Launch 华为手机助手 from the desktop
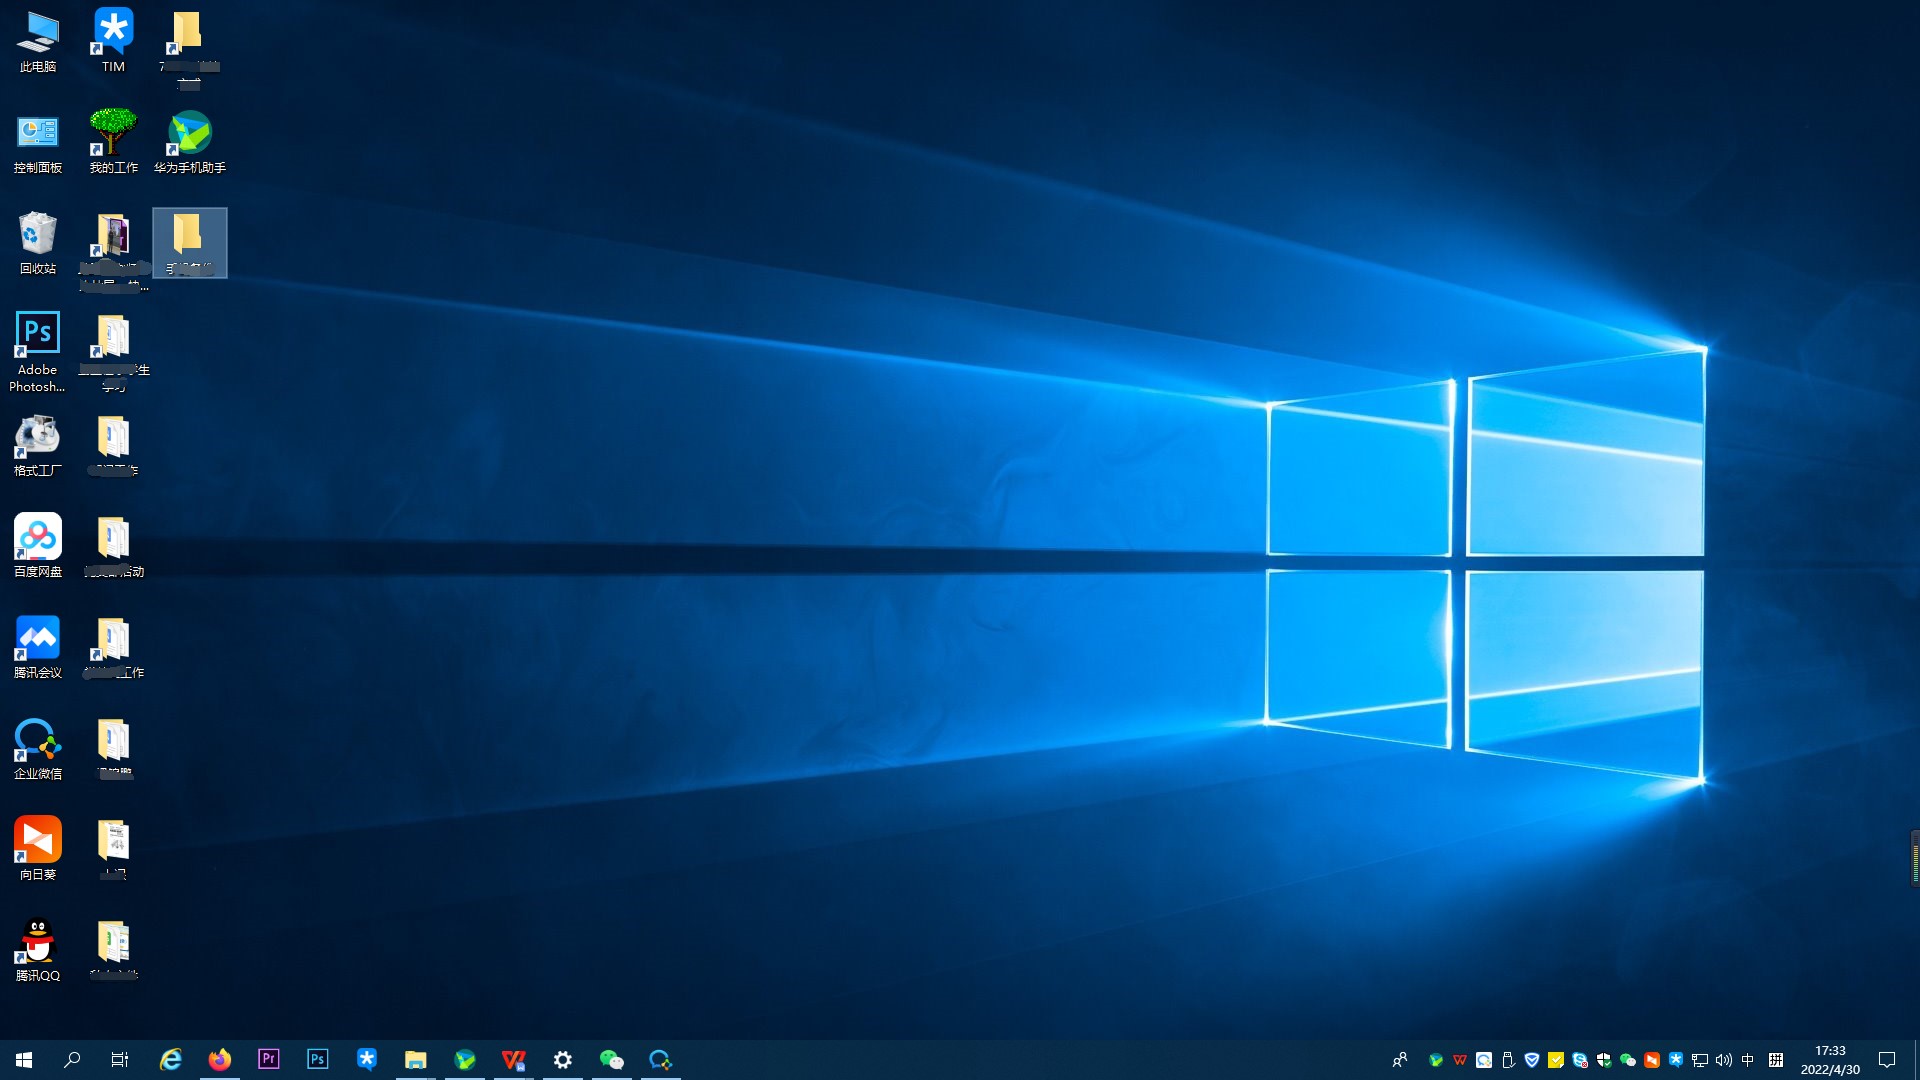Image resolution: width=1920 pixels, height=1080 pixels. click(189, 142)
